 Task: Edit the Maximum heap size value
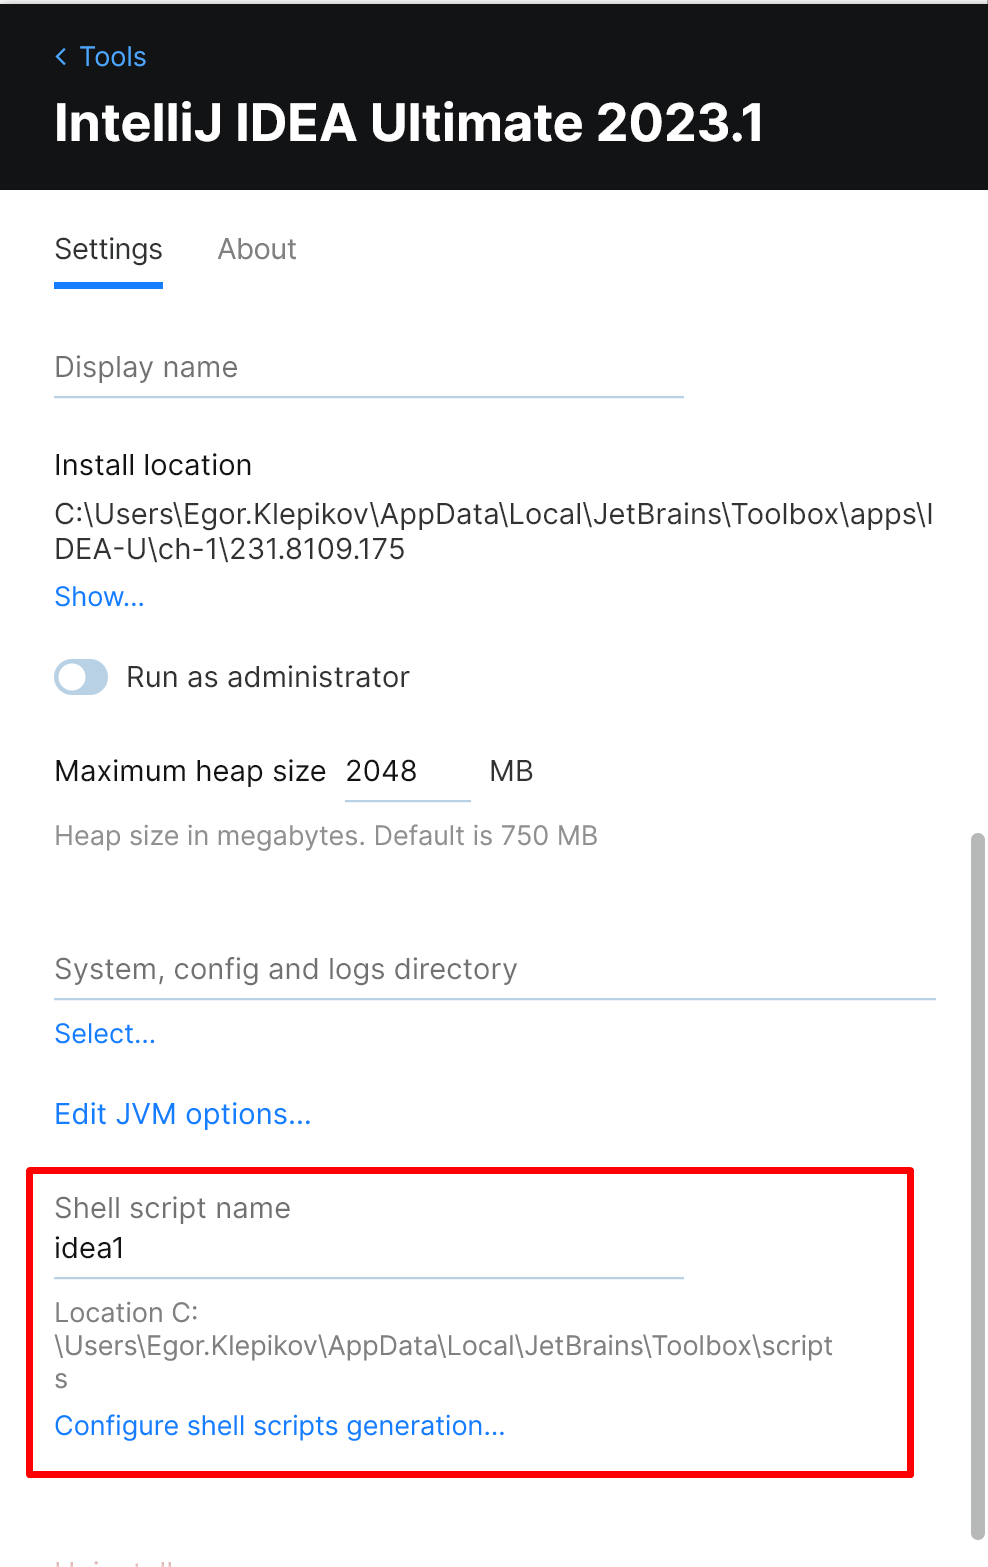pyautogui.click(x=407, y=772)
